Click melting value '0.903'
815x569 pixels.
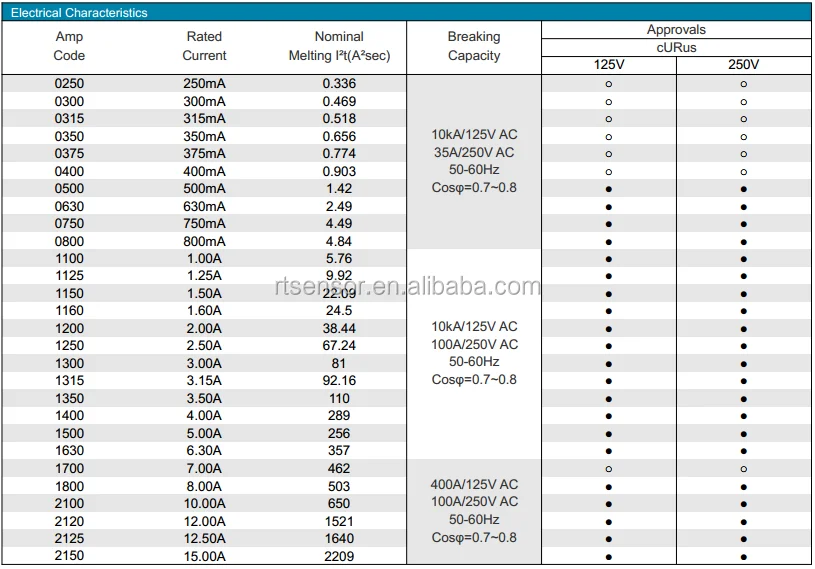(x=339, y=171)
